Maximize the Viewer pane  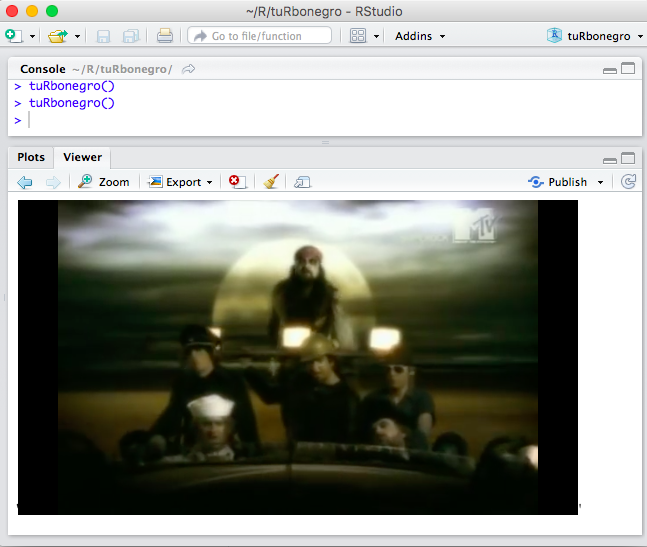click(x=628, y=158)
